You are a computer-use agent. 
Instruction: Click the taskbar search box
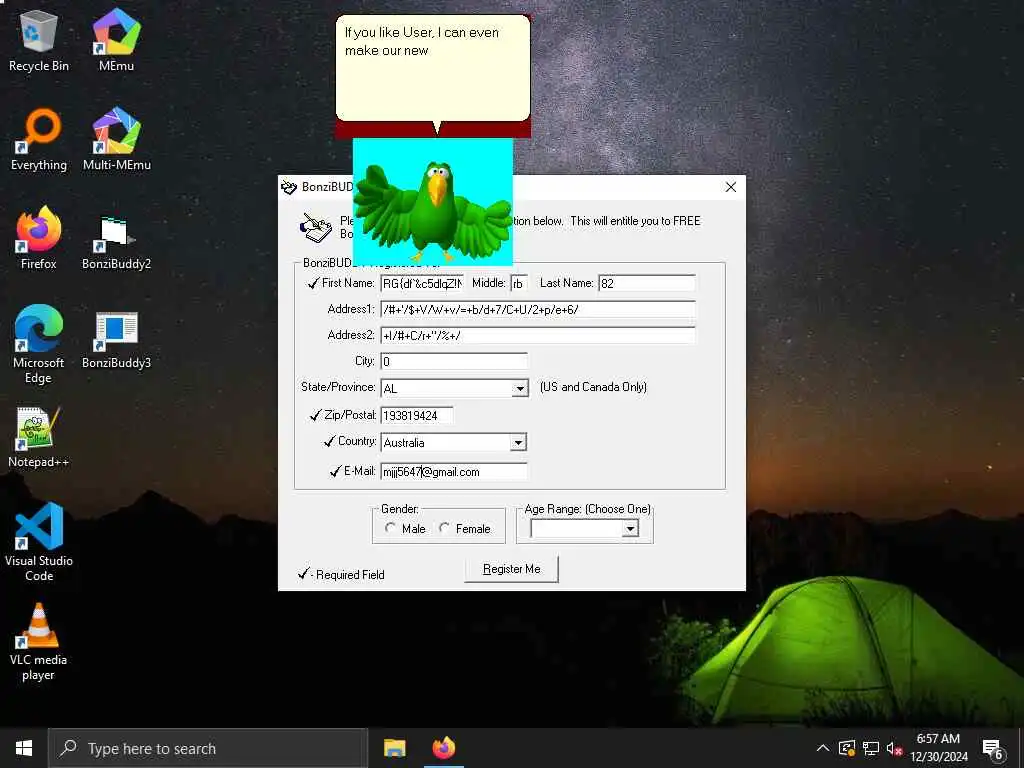coord(208,748)
